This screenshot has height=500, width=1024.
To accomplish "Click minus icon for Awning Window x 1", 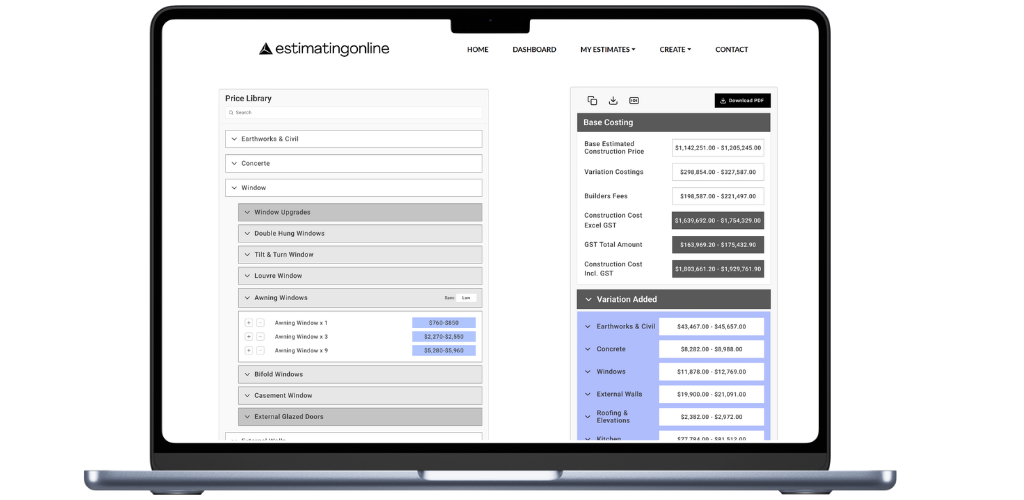I will [260, 323].
